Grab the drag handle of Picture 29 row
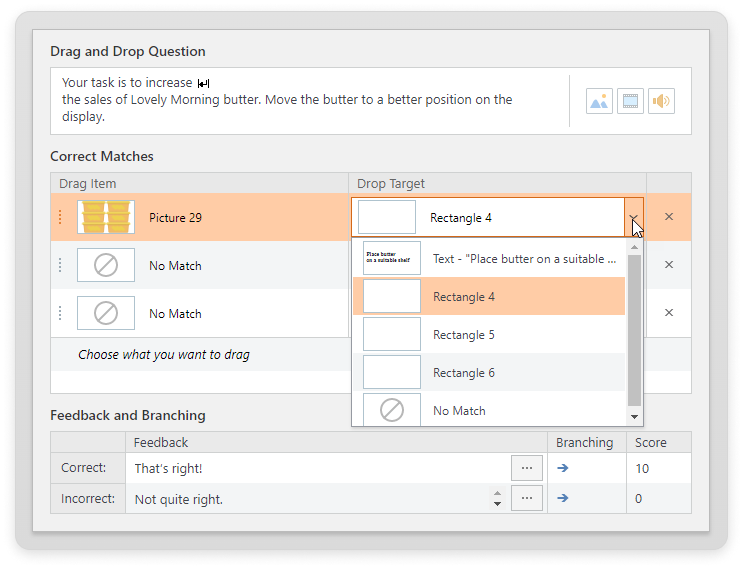The width and height of the screenshot is (743, 569). (x=60, y=217)
